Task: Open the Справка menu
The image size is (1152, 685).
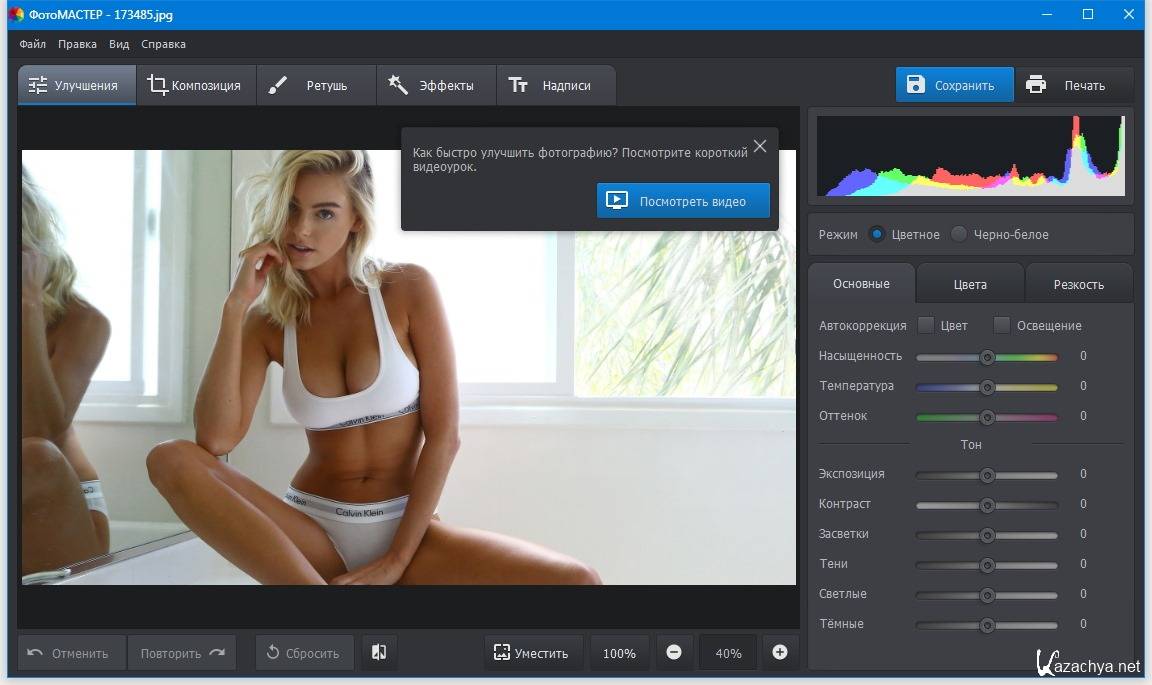Action: click(163, 44)
